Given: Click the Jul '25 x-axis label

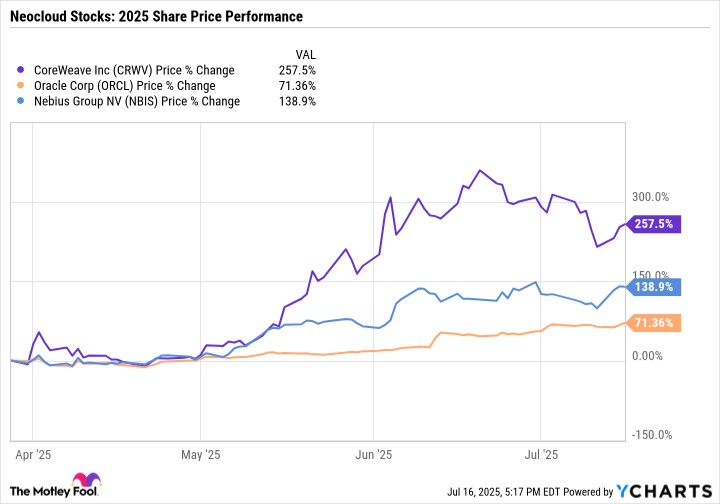Looking at the screenshot, I should (x=541, y=453).
